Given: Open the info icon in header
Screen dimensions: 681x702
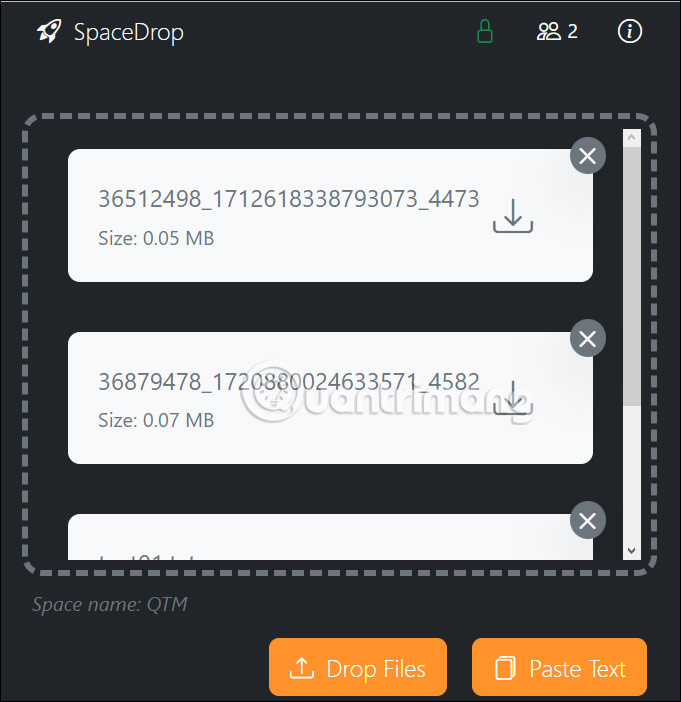Looking at the screenshot, I should (x=630, y=31).
